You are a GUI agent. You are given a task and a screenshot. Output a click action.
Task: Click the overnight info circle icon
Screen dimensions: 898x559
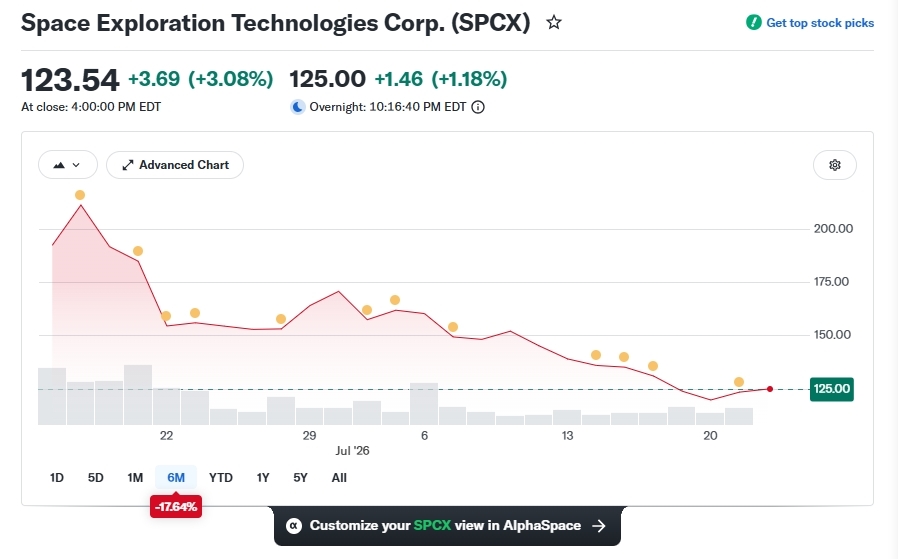tap(478, 107)
